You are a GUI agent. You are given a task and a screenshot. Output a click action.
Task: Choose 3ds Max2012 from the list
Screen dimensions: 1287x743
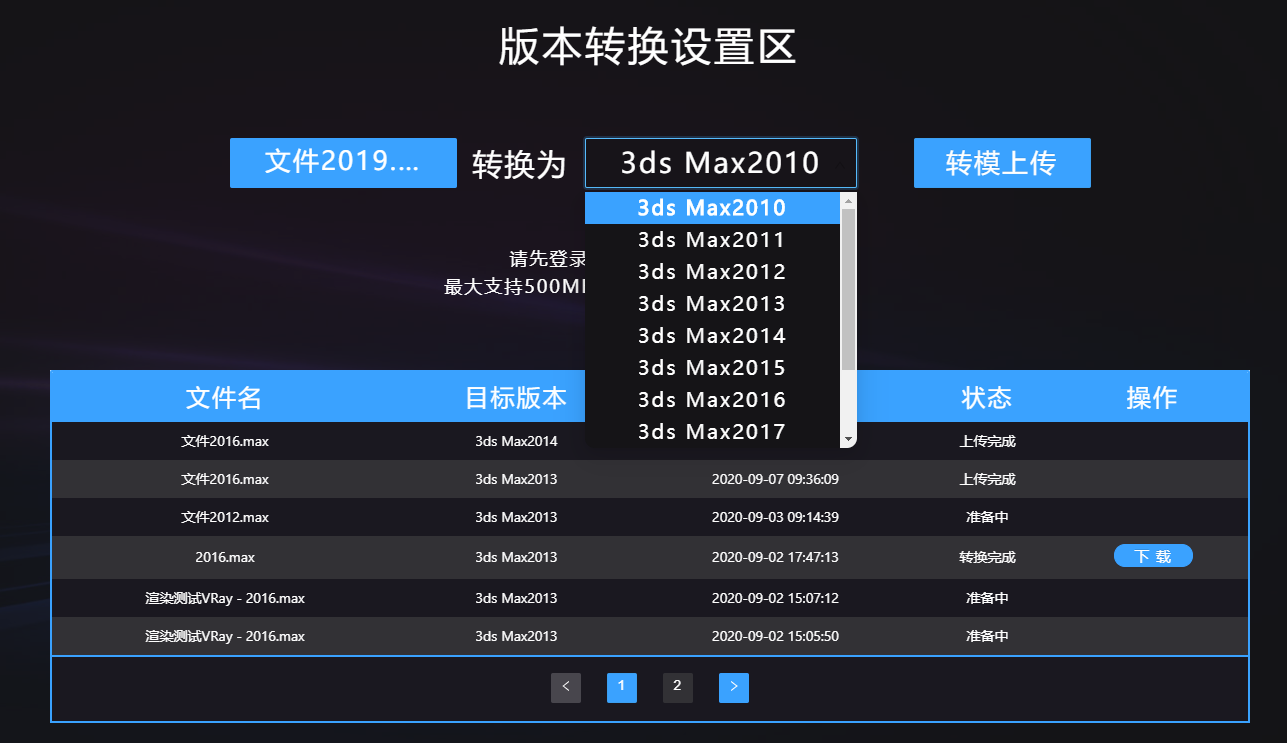tap(712, 272)
